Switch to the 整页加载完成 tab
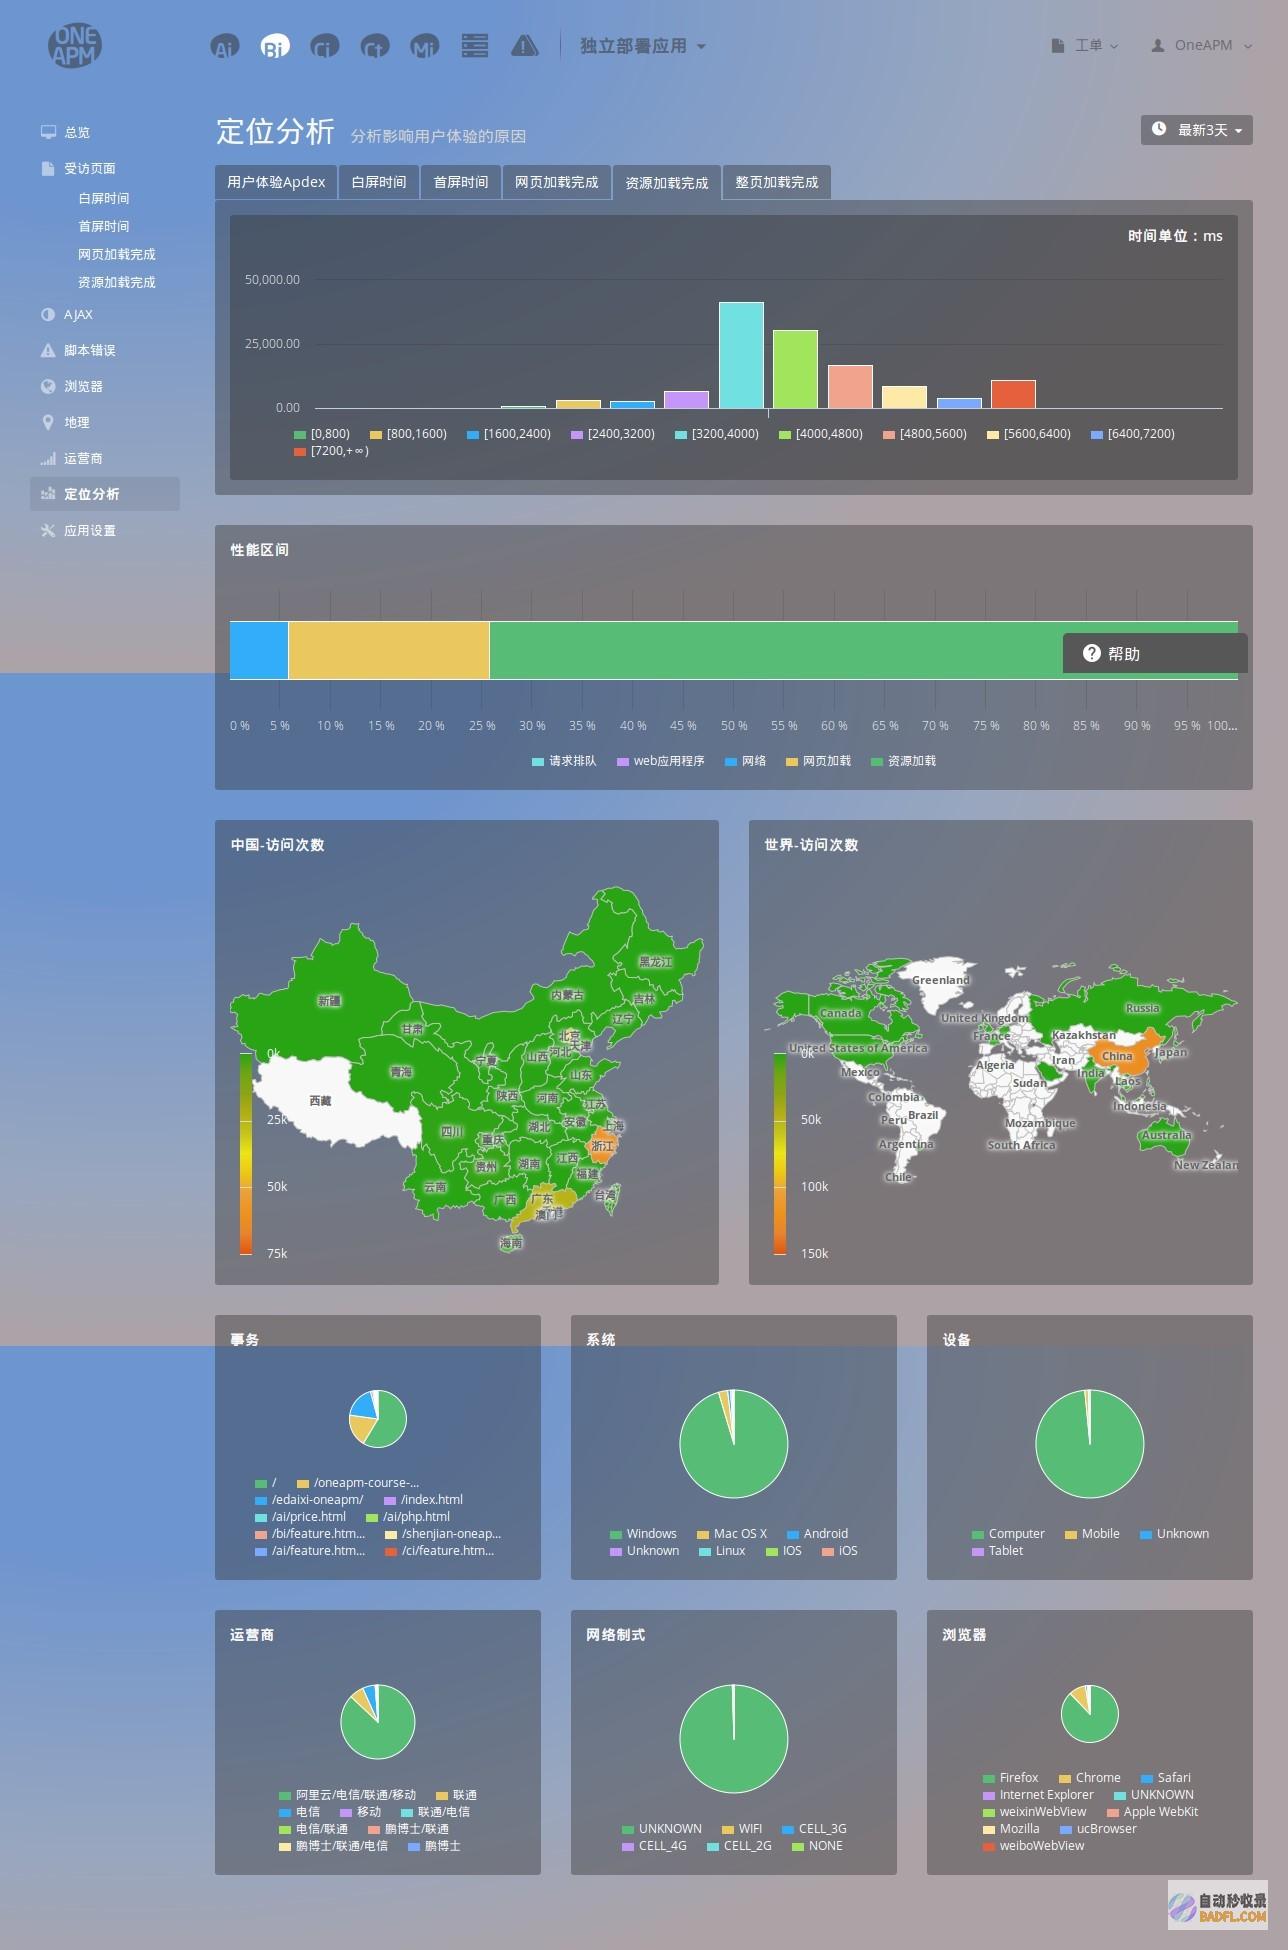This screenshot has height=1950, width=1288. coord(777,182)
